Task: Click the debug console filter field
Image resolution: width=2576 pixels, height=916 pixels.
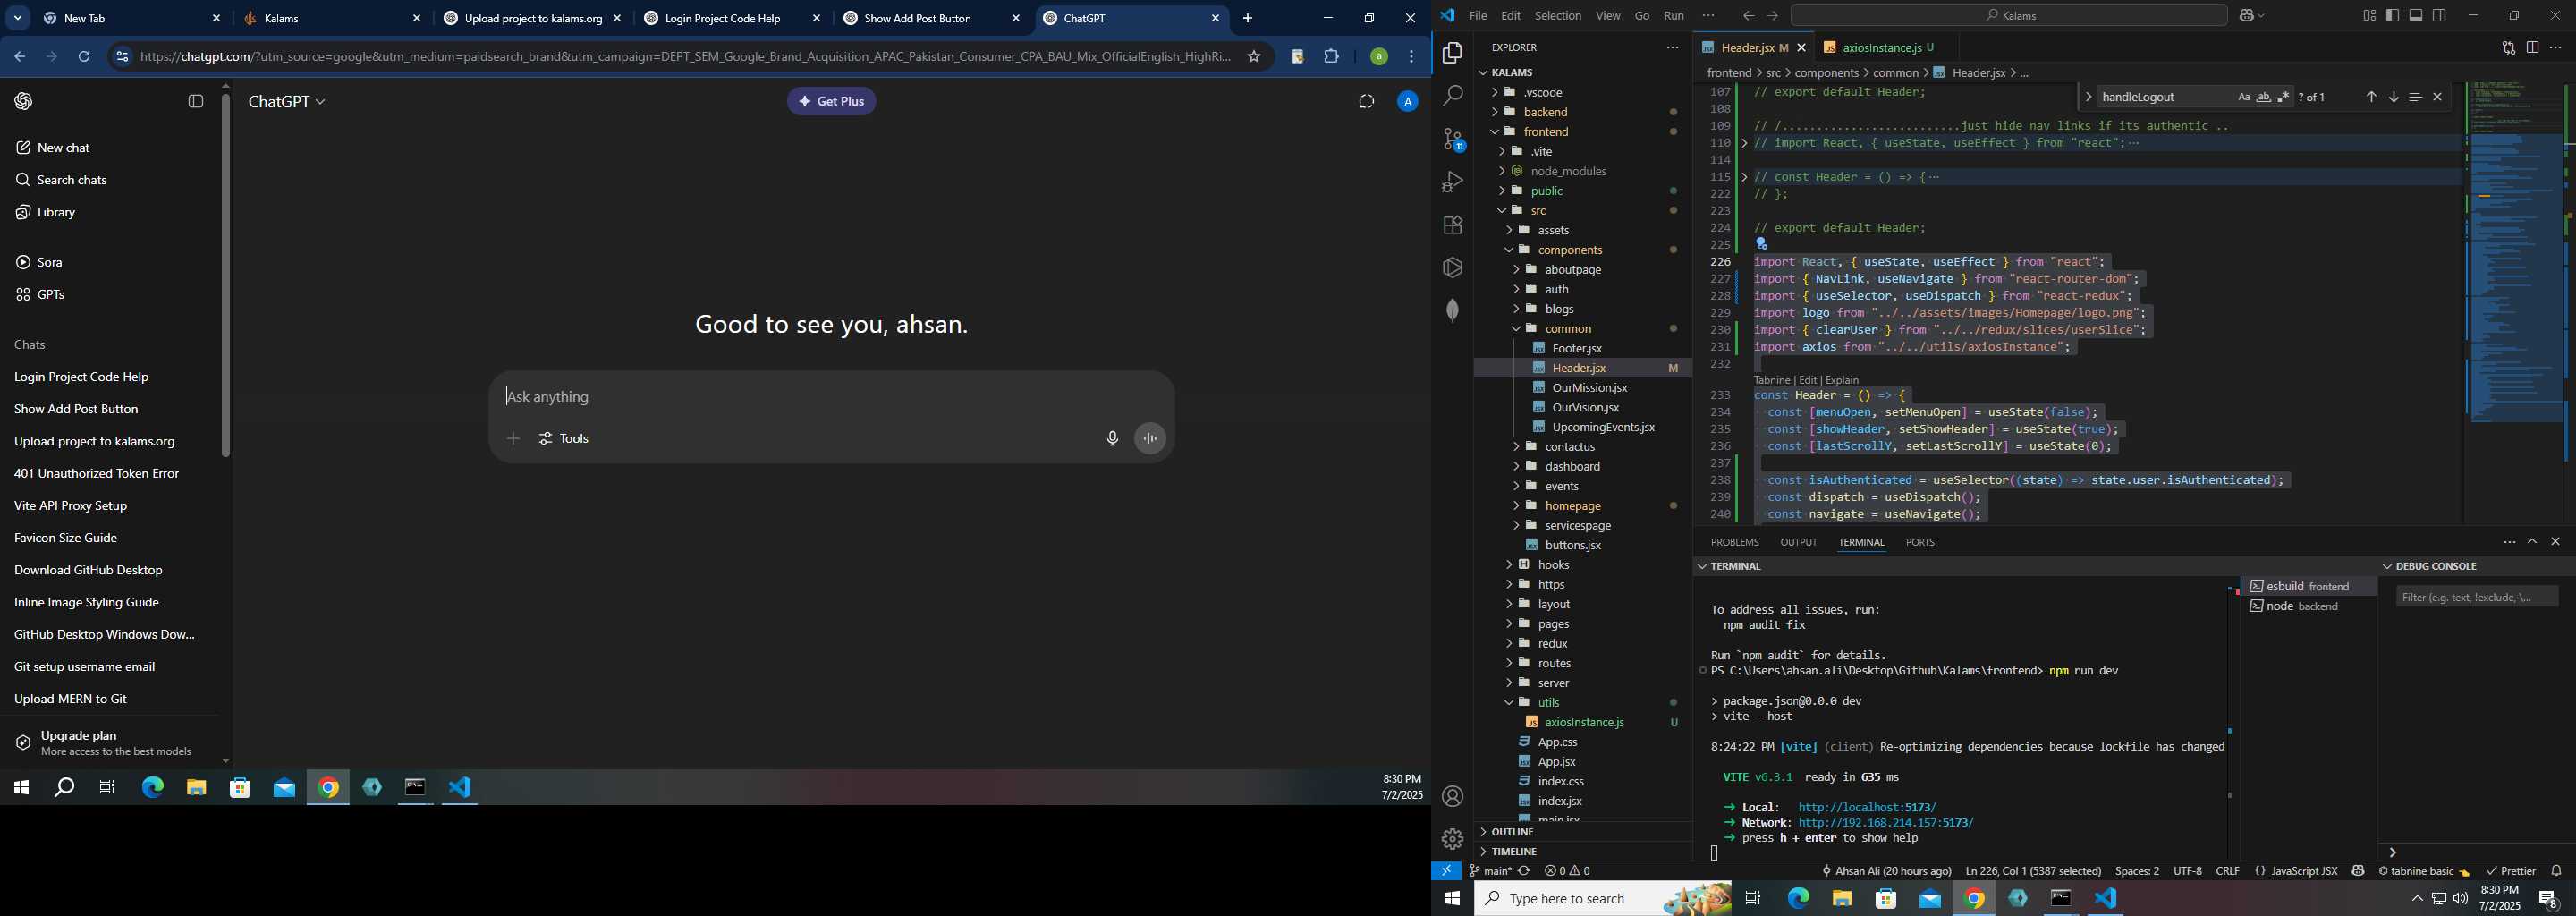Action: (2476, 597)
